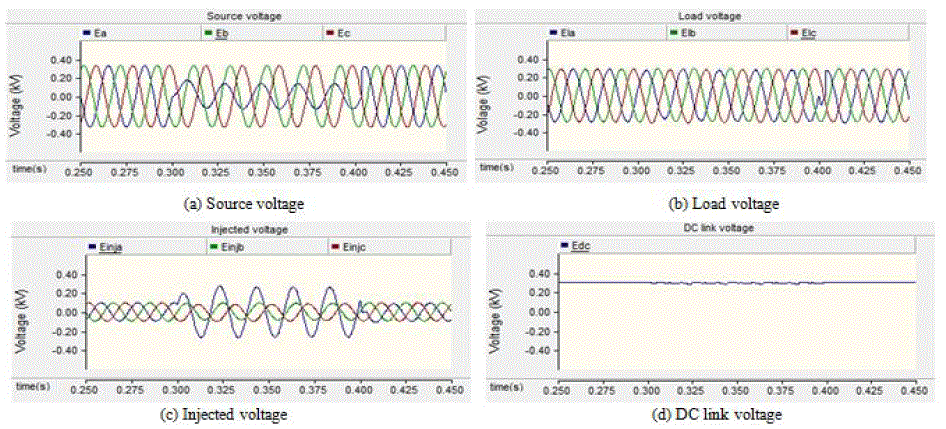Click the Source voltage graph title bar
The width and height of the screenshot is (946, 429).
pos(231,16)
